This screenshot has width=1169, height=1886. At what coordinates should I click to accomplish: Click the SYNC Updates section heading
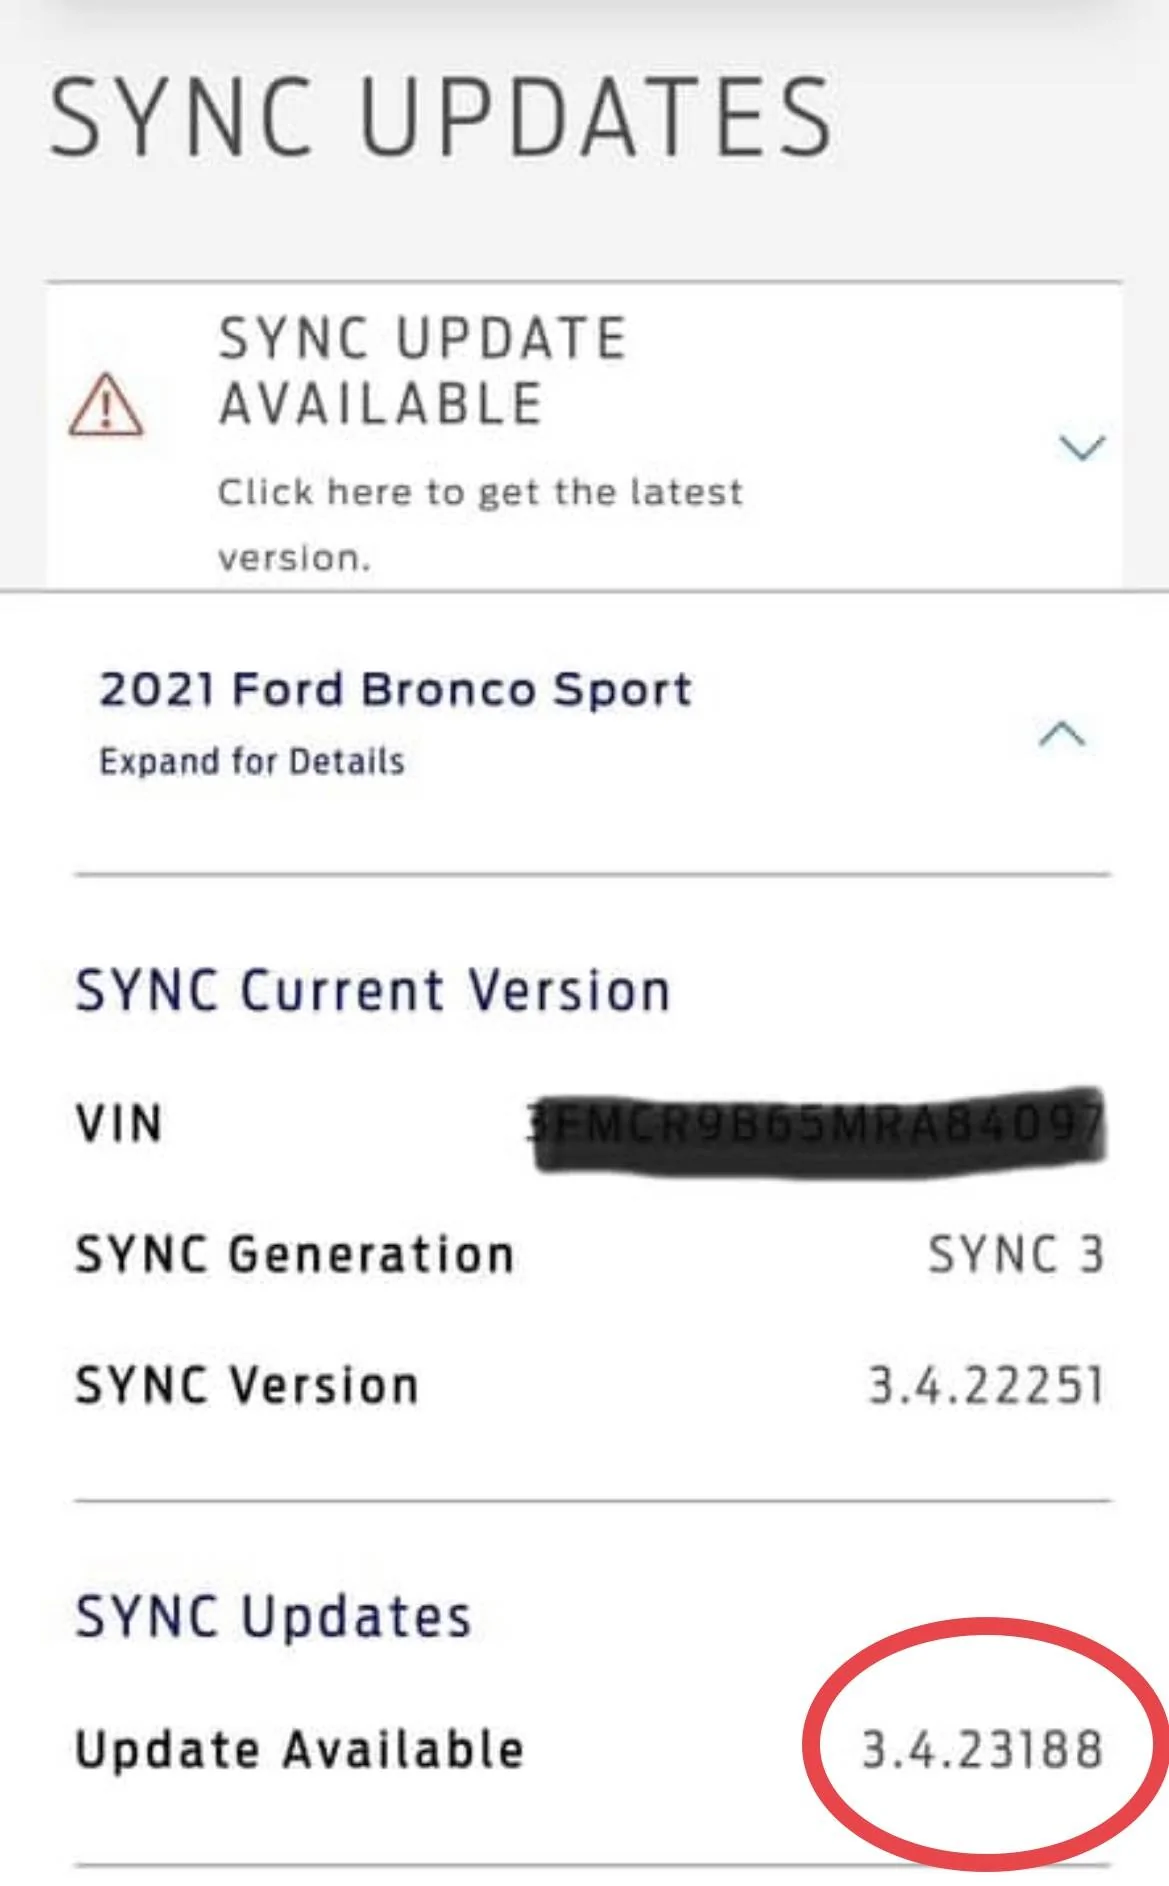tap(273, 1617)
